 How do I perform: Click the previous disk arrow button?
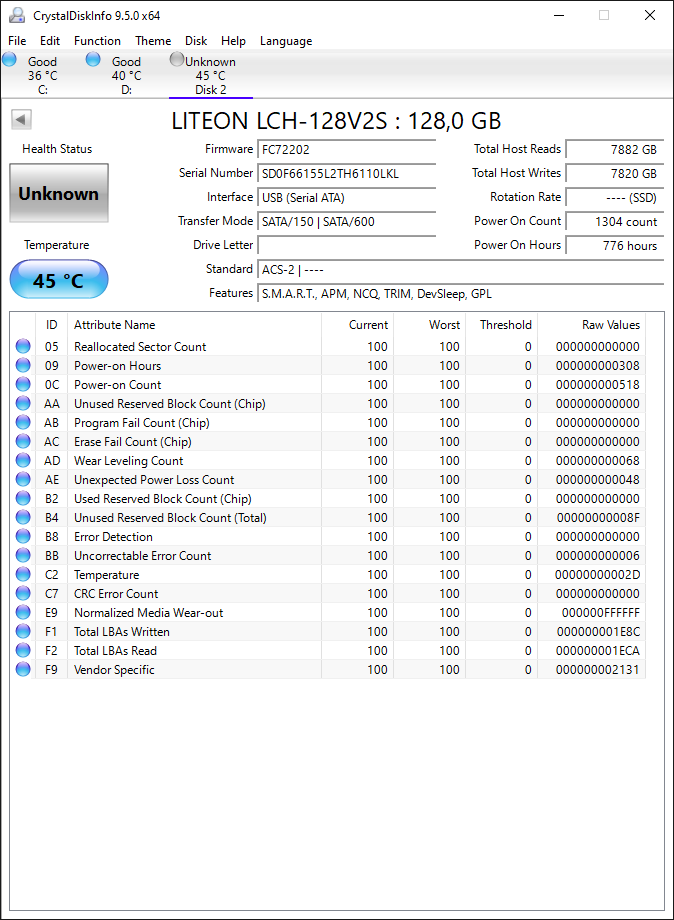pyautogui.click(x=21, y=120)
